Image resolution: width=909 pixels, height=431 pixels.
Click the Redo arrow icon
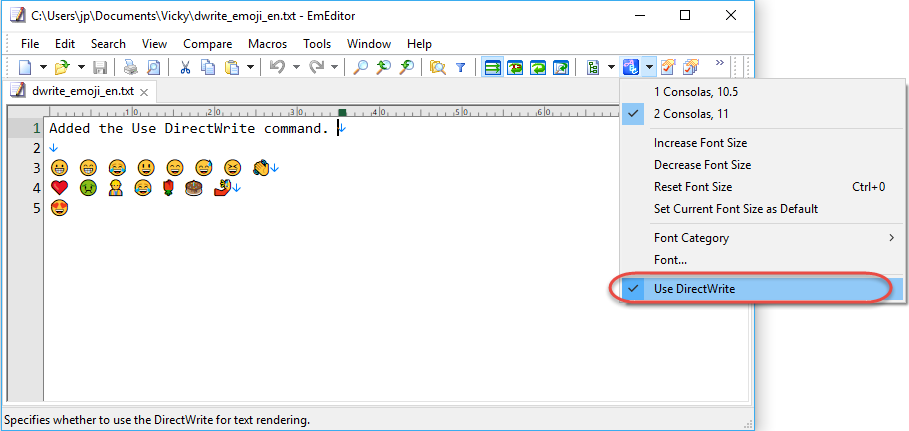click(317, 67)
